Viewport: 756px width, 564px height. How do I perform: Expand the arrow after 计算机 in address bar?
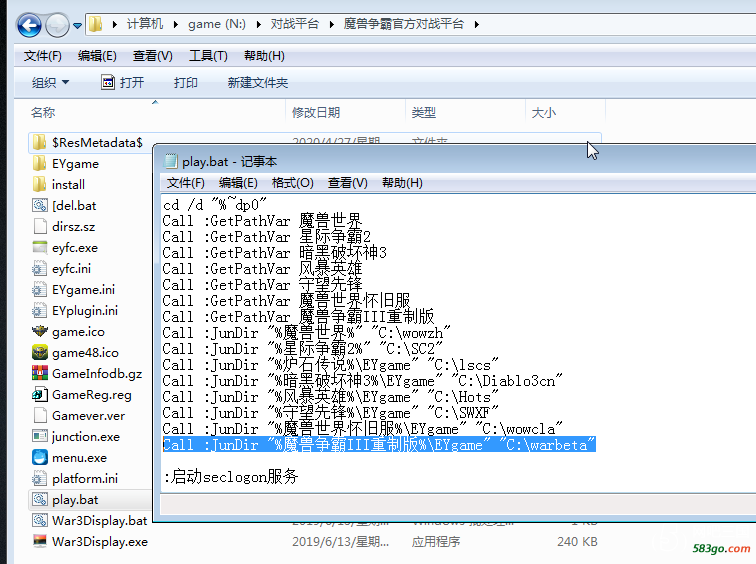tap(176, 24)
